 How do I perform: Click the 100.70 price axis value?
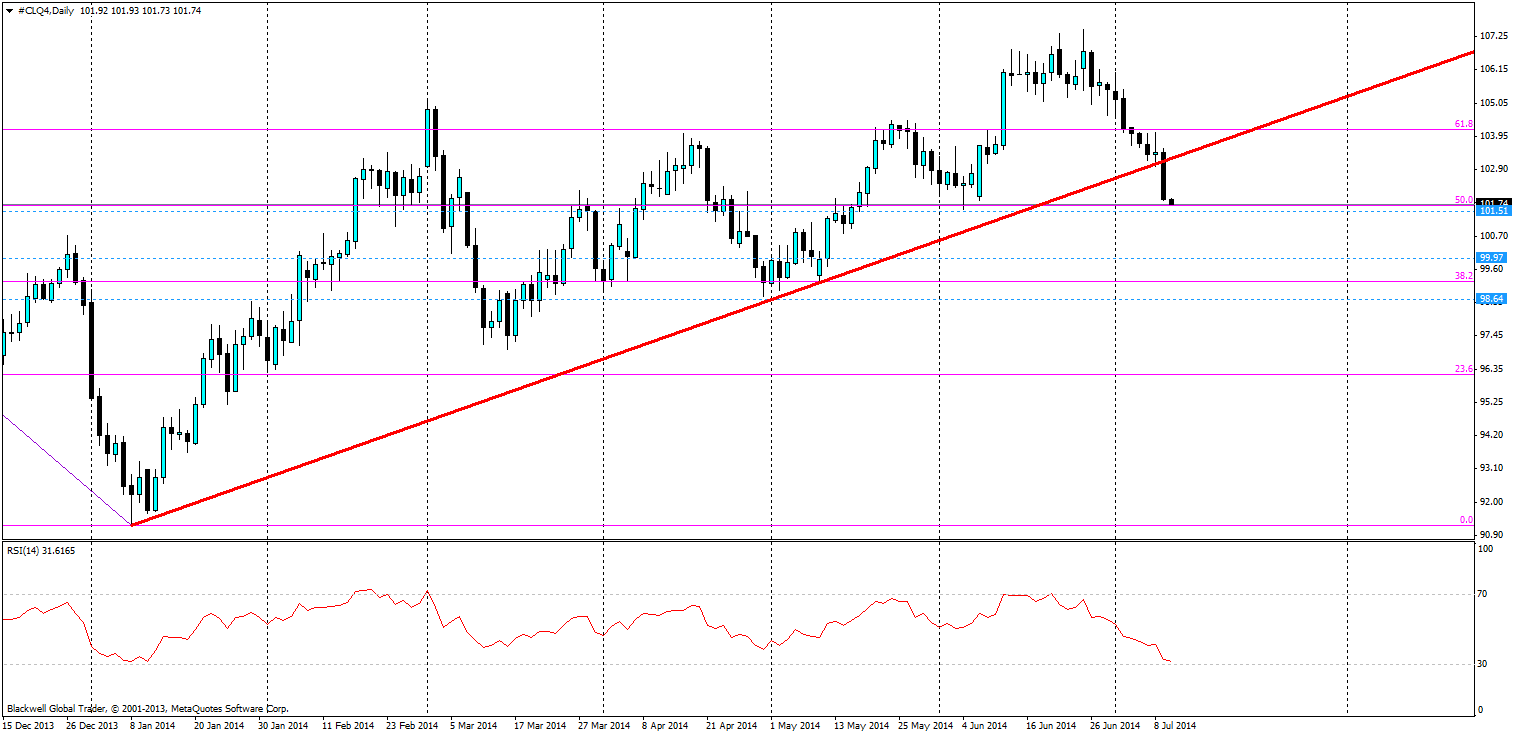(x=1493, y=235)
